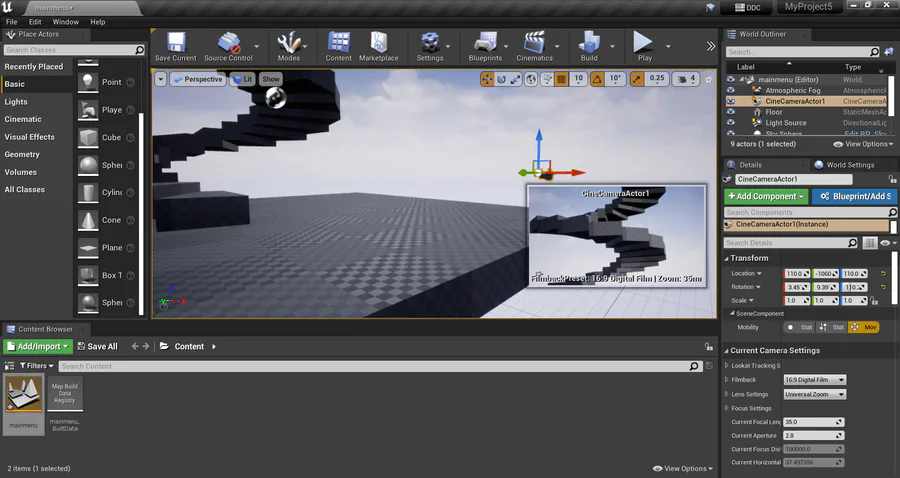Image resolution: width=900 pixels, height=478 pixels.
Task: Click the Current Focal Length value field
Action: (814, 422)
